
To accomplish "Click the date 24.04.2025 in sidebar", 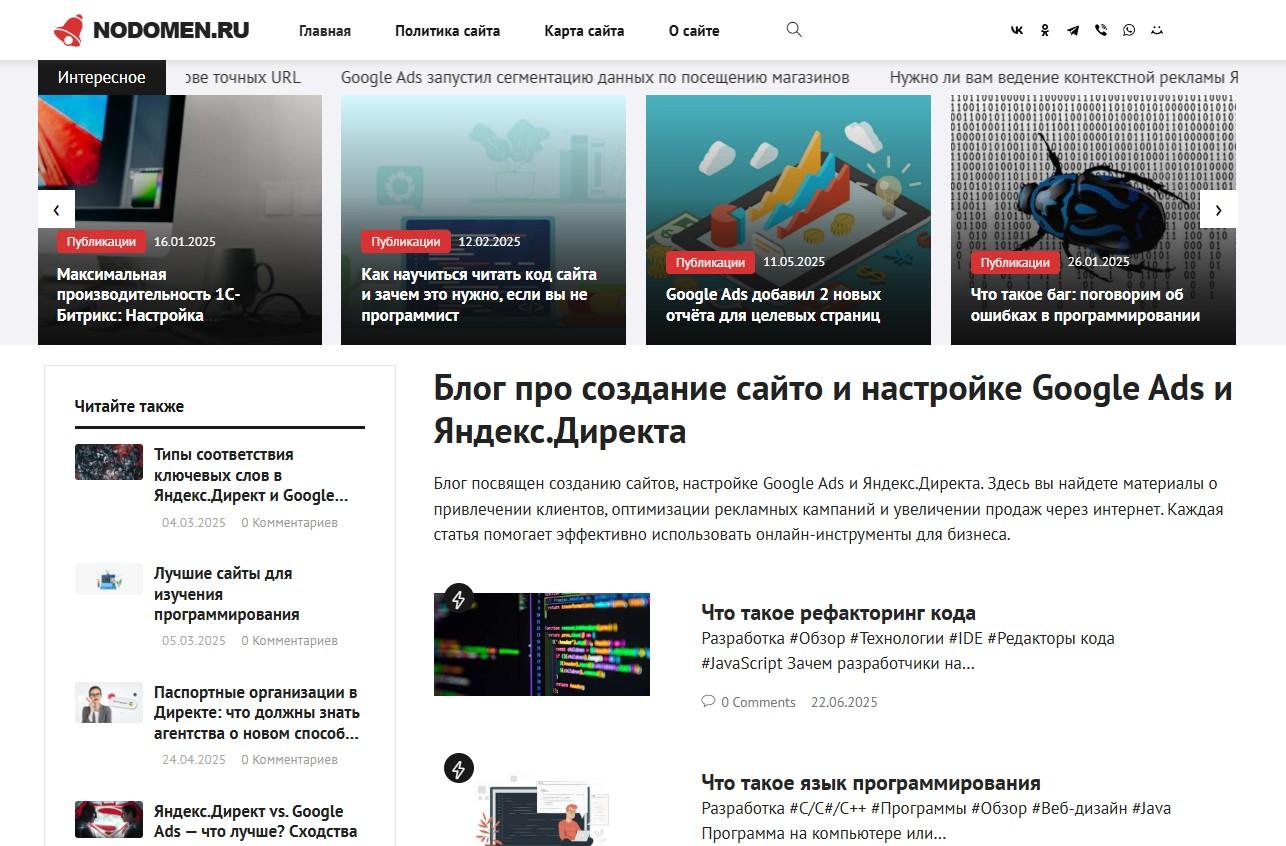I will coord(194,760).
